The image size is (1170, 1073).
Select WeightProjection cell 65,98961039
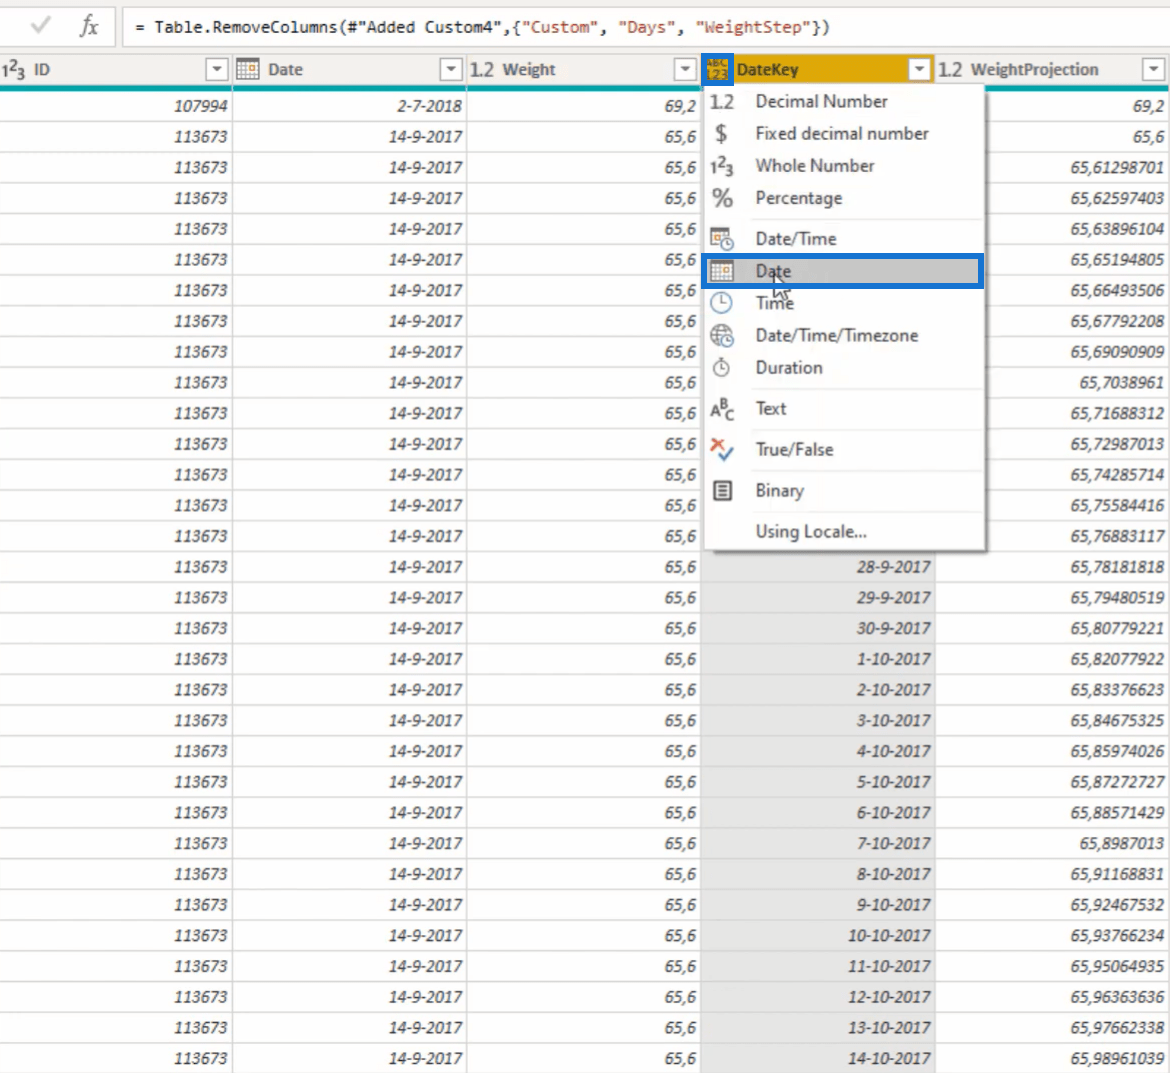coord(1052,1058)
